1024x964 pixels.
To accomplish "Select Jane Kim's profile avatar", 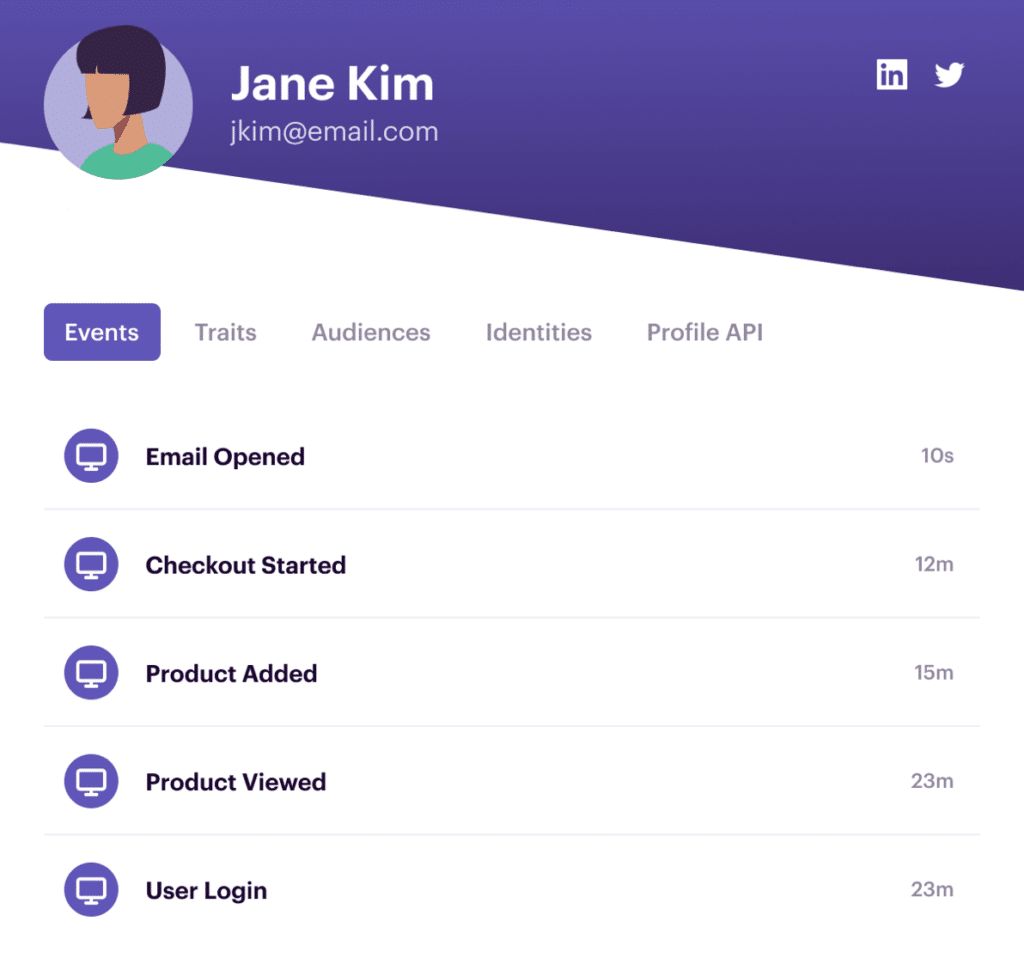I will [x=118, y=103].
